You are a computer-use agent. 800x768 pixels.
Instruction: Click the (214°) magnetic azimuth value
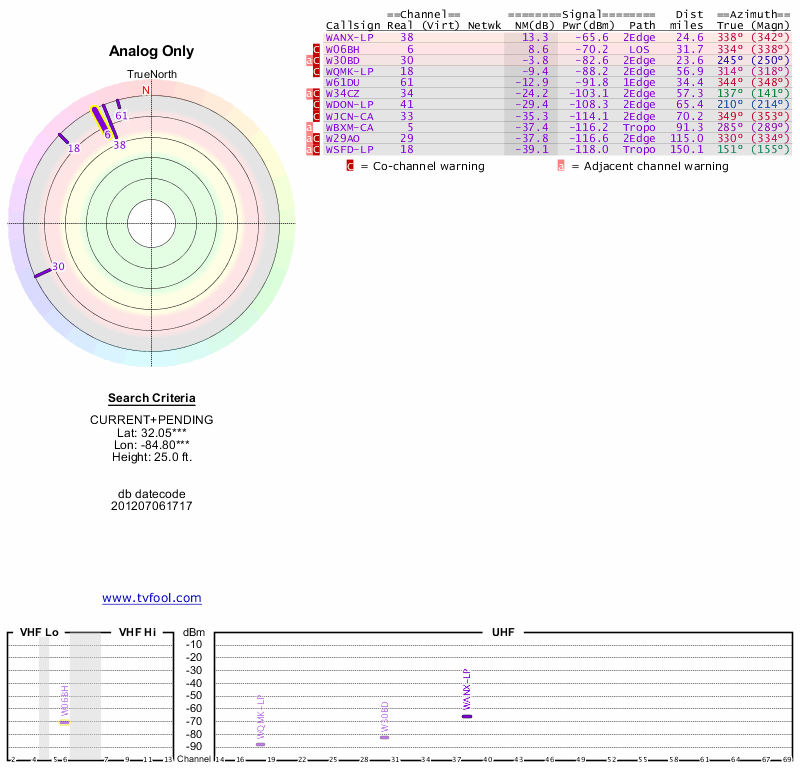pos(770,105)
